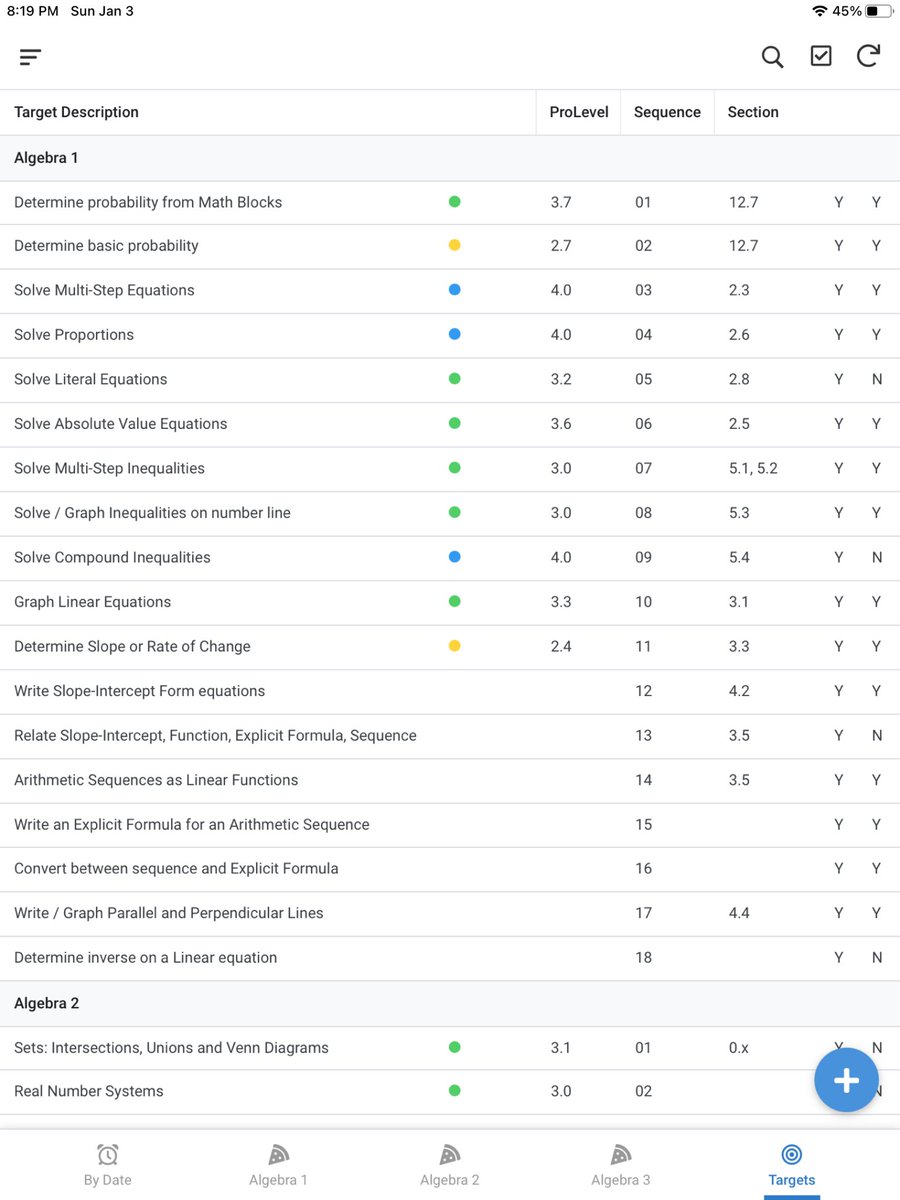
Task: Tap blue dot for Solve Proportions
Action: 454,334
